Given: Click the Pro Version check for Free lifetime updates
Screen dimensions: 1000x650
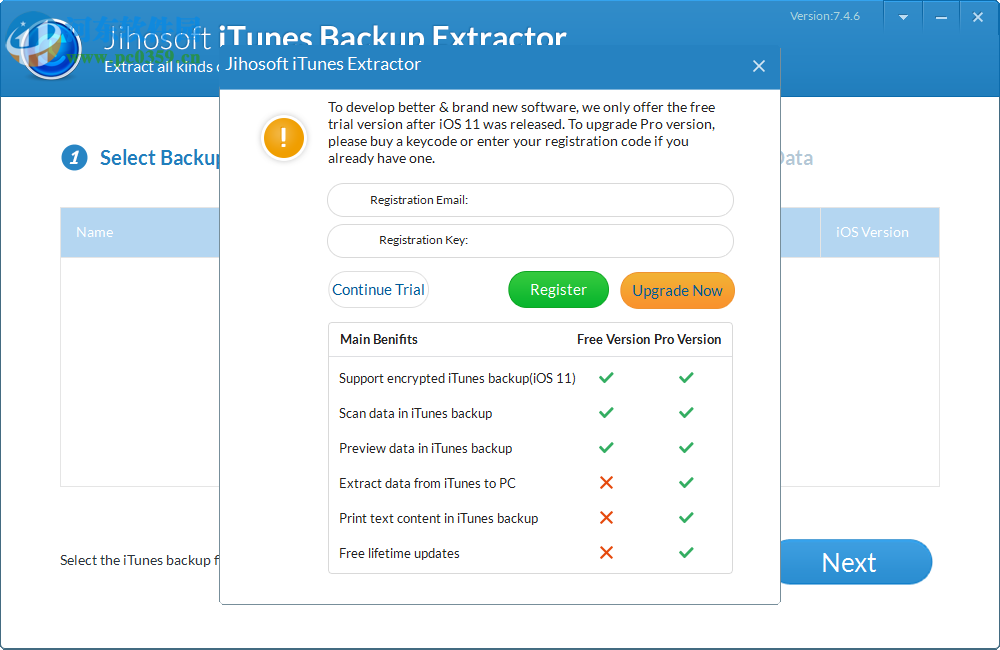Looking at the screenshot, I should tap(685, 552).
